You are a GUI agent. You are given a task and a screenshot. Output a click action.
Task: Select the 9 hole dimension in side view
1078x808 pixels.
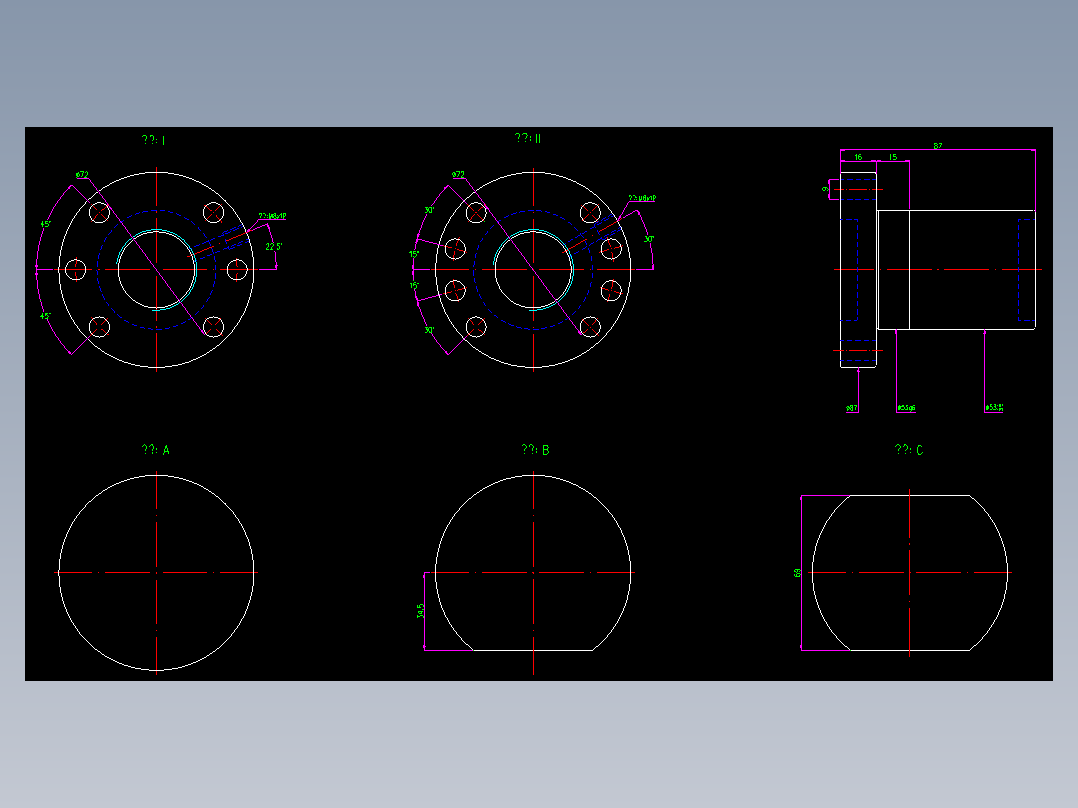tap(826, 188)
